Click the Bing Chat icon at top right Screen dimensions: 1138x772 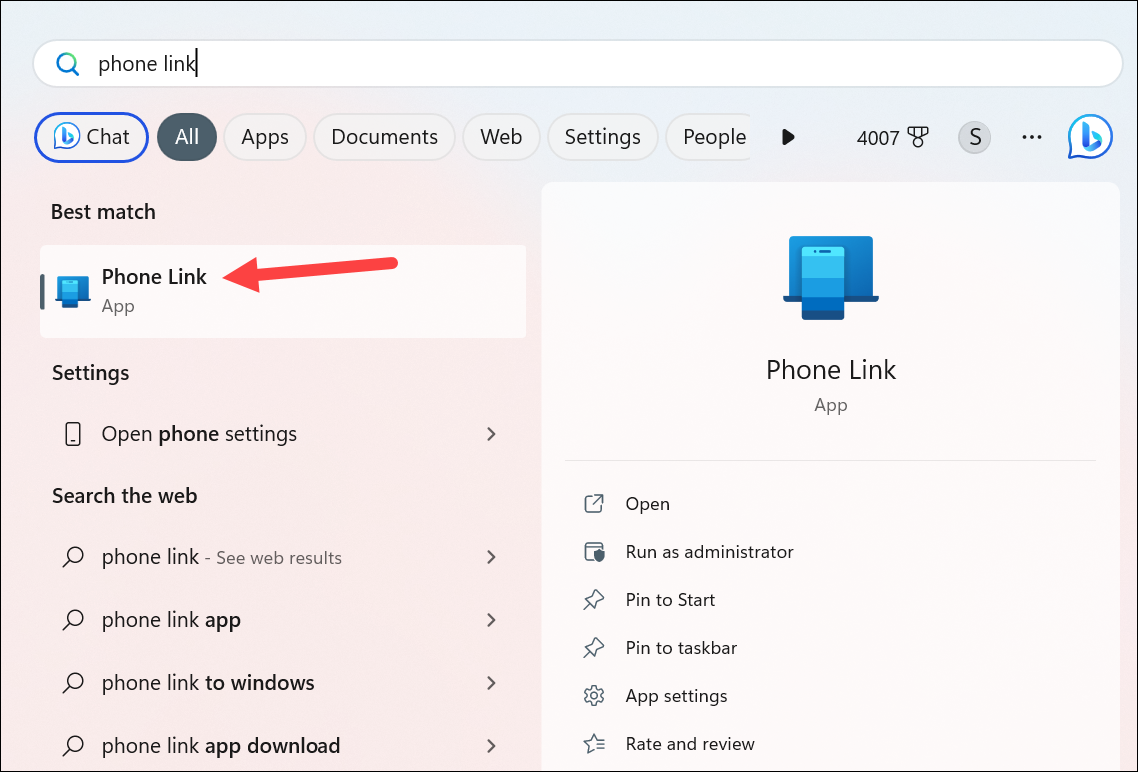coord(1089,137)
